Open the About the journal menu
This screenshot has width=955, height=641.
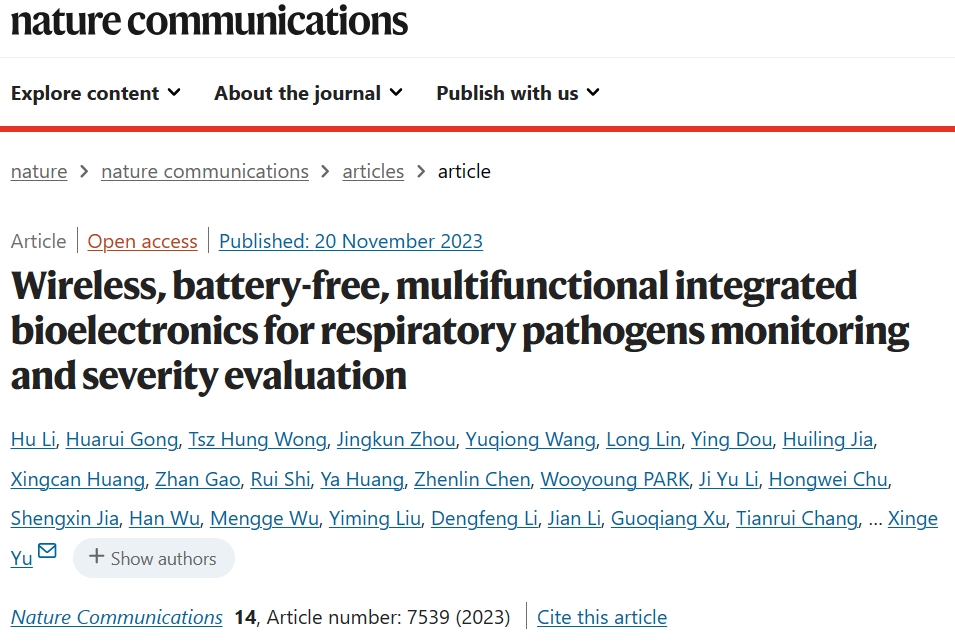pos(308,93)
